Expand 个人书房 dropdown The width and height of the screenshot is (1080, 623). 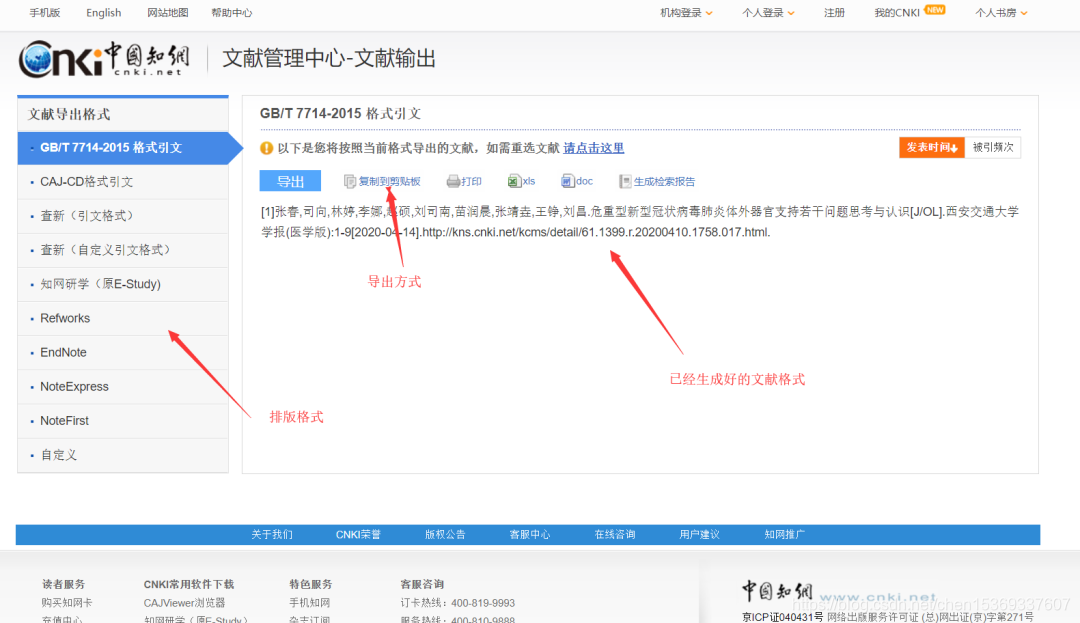[x=1001, y=12]
